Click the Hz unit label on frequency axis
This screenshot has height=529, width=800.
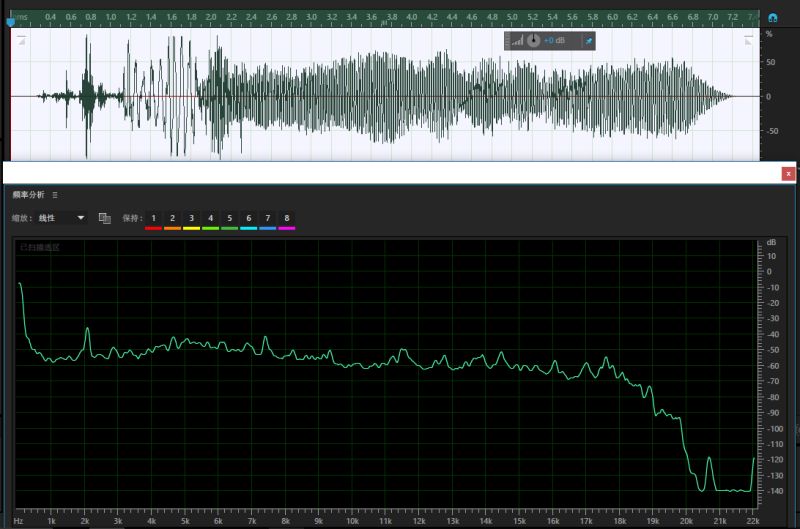18,521
